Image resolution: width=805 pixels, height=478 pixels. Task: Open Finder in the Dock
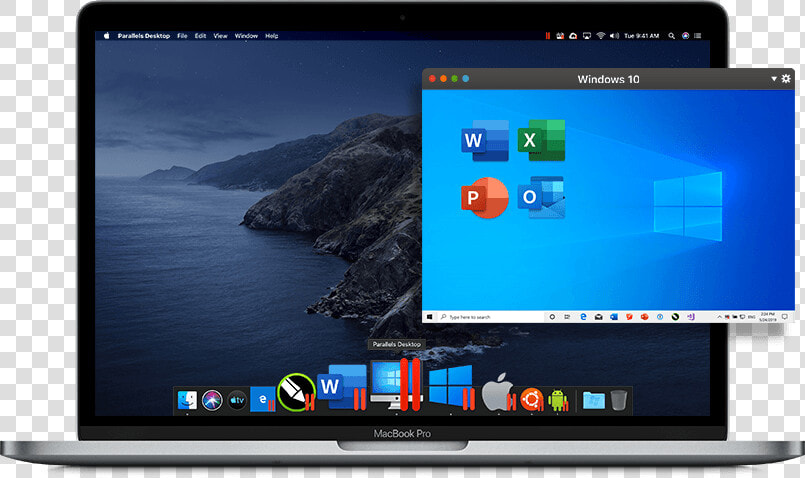tap(187, 400)
